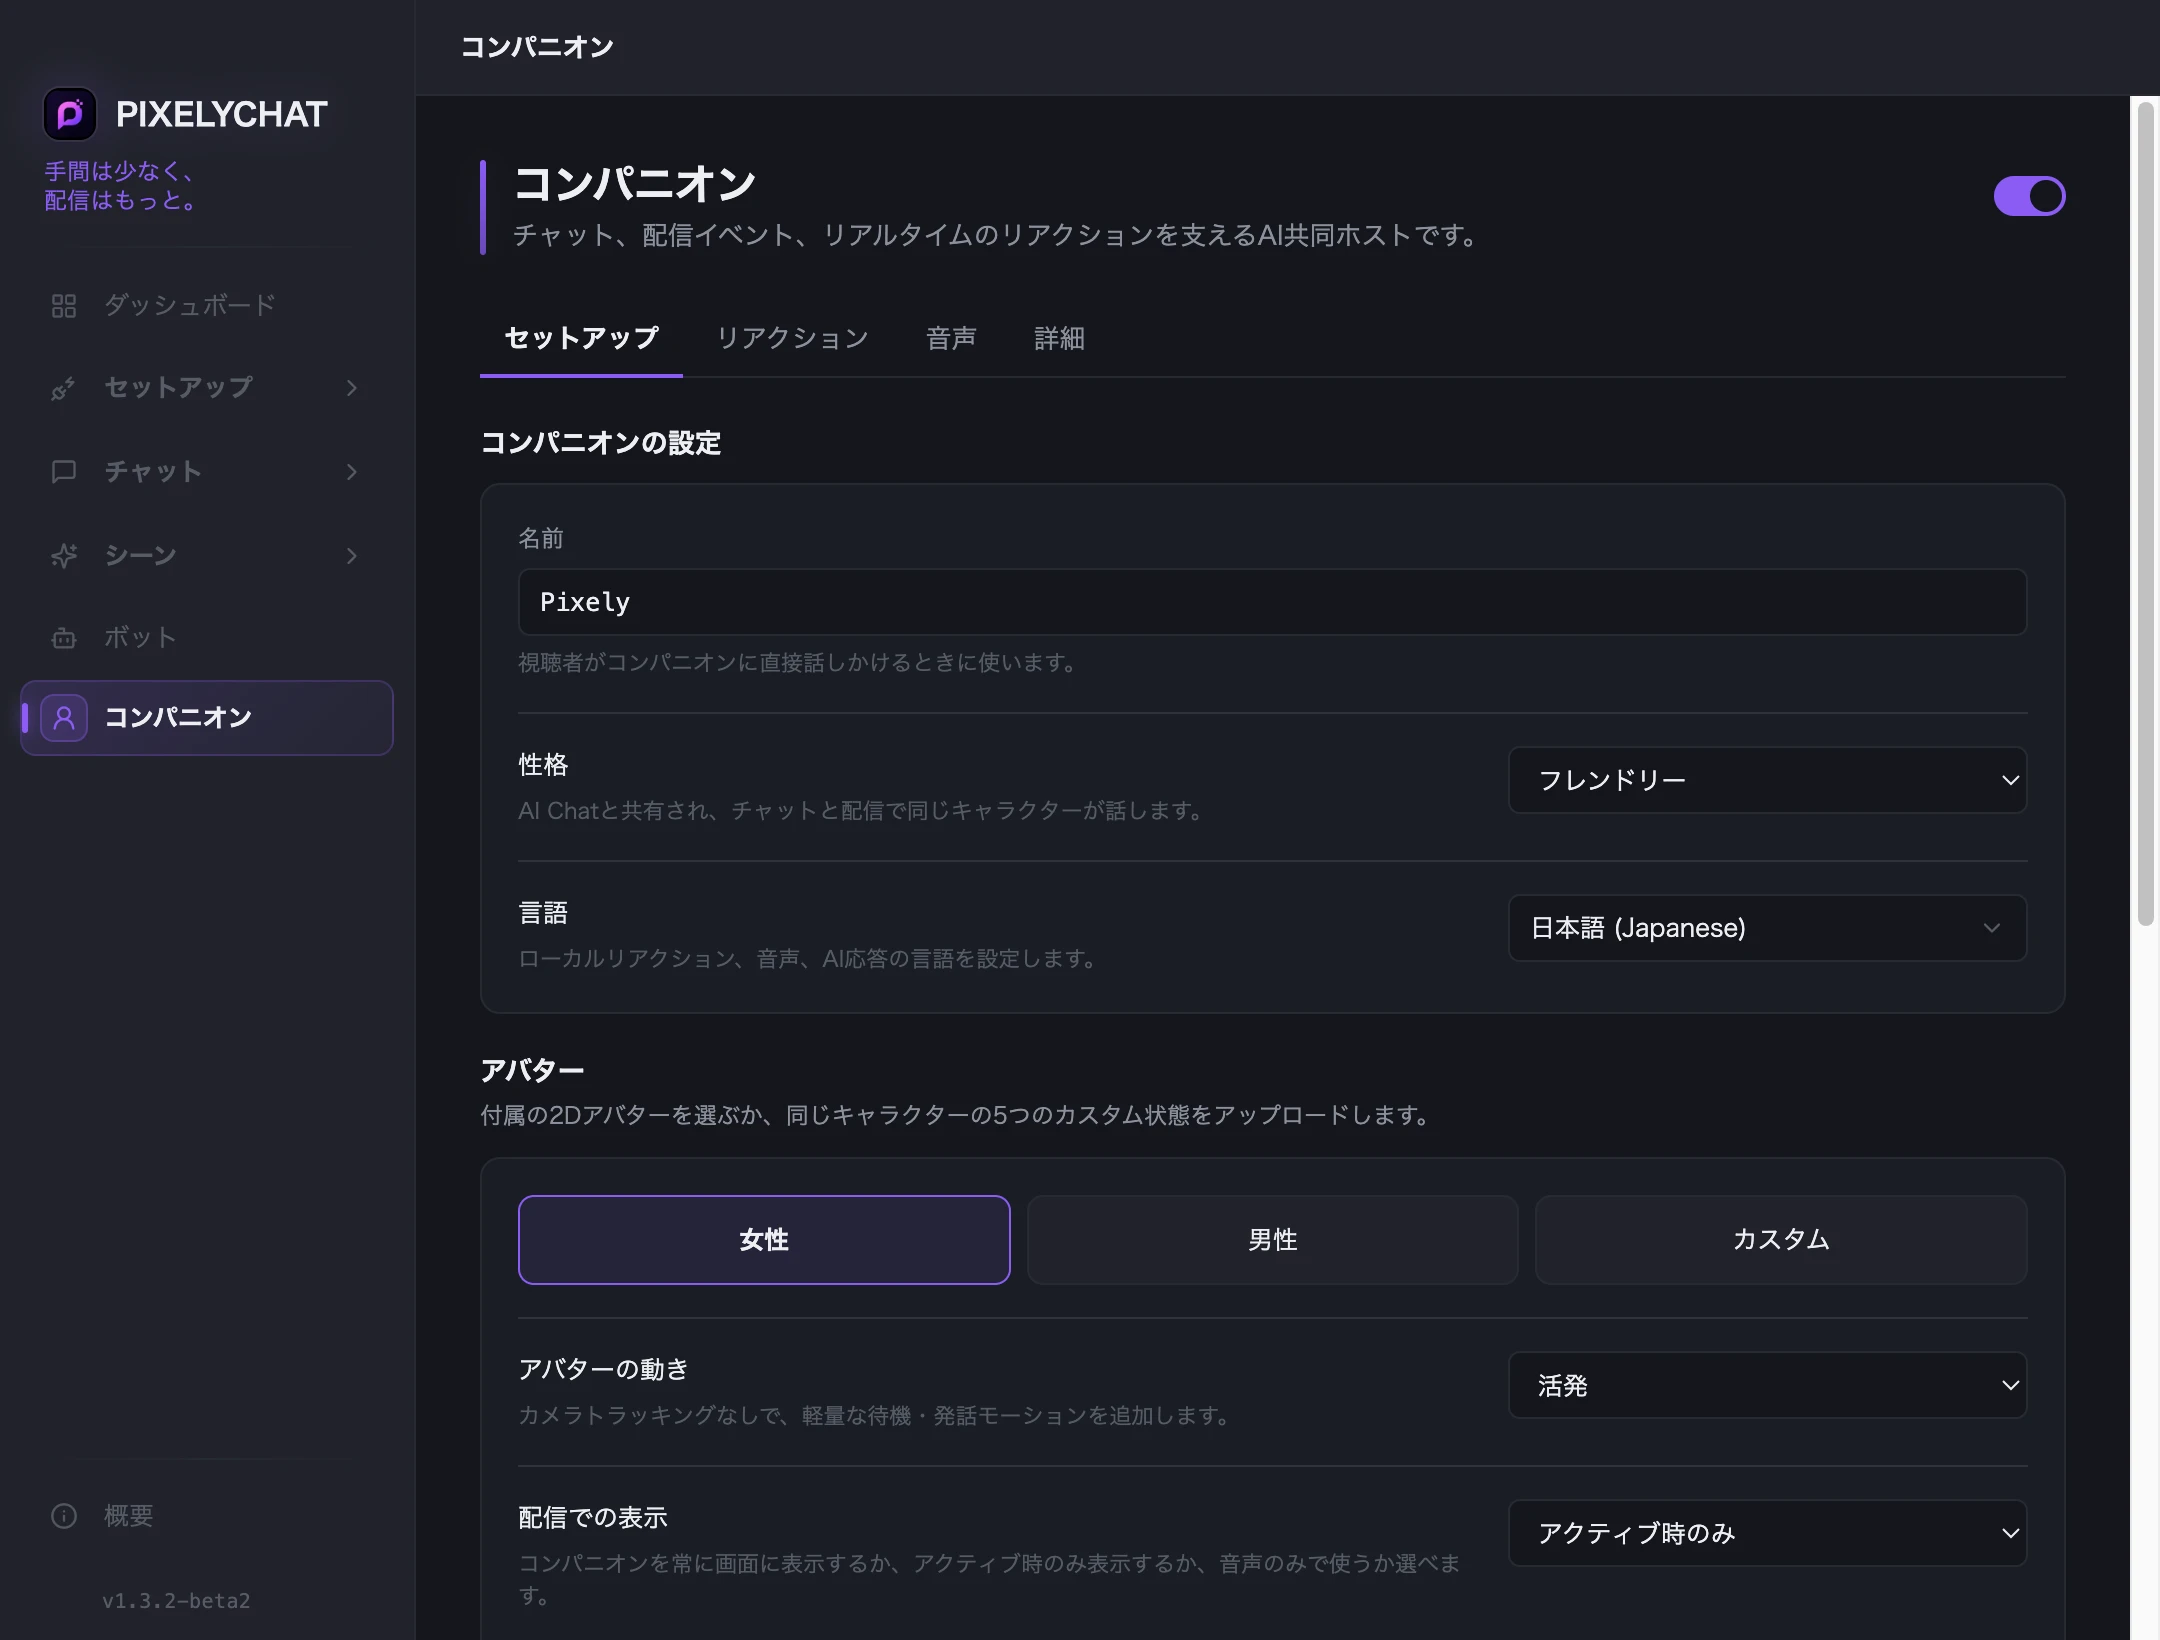Click the 言語 setting label
This screenshot has height=1640, width=2160.
point(543,913)
